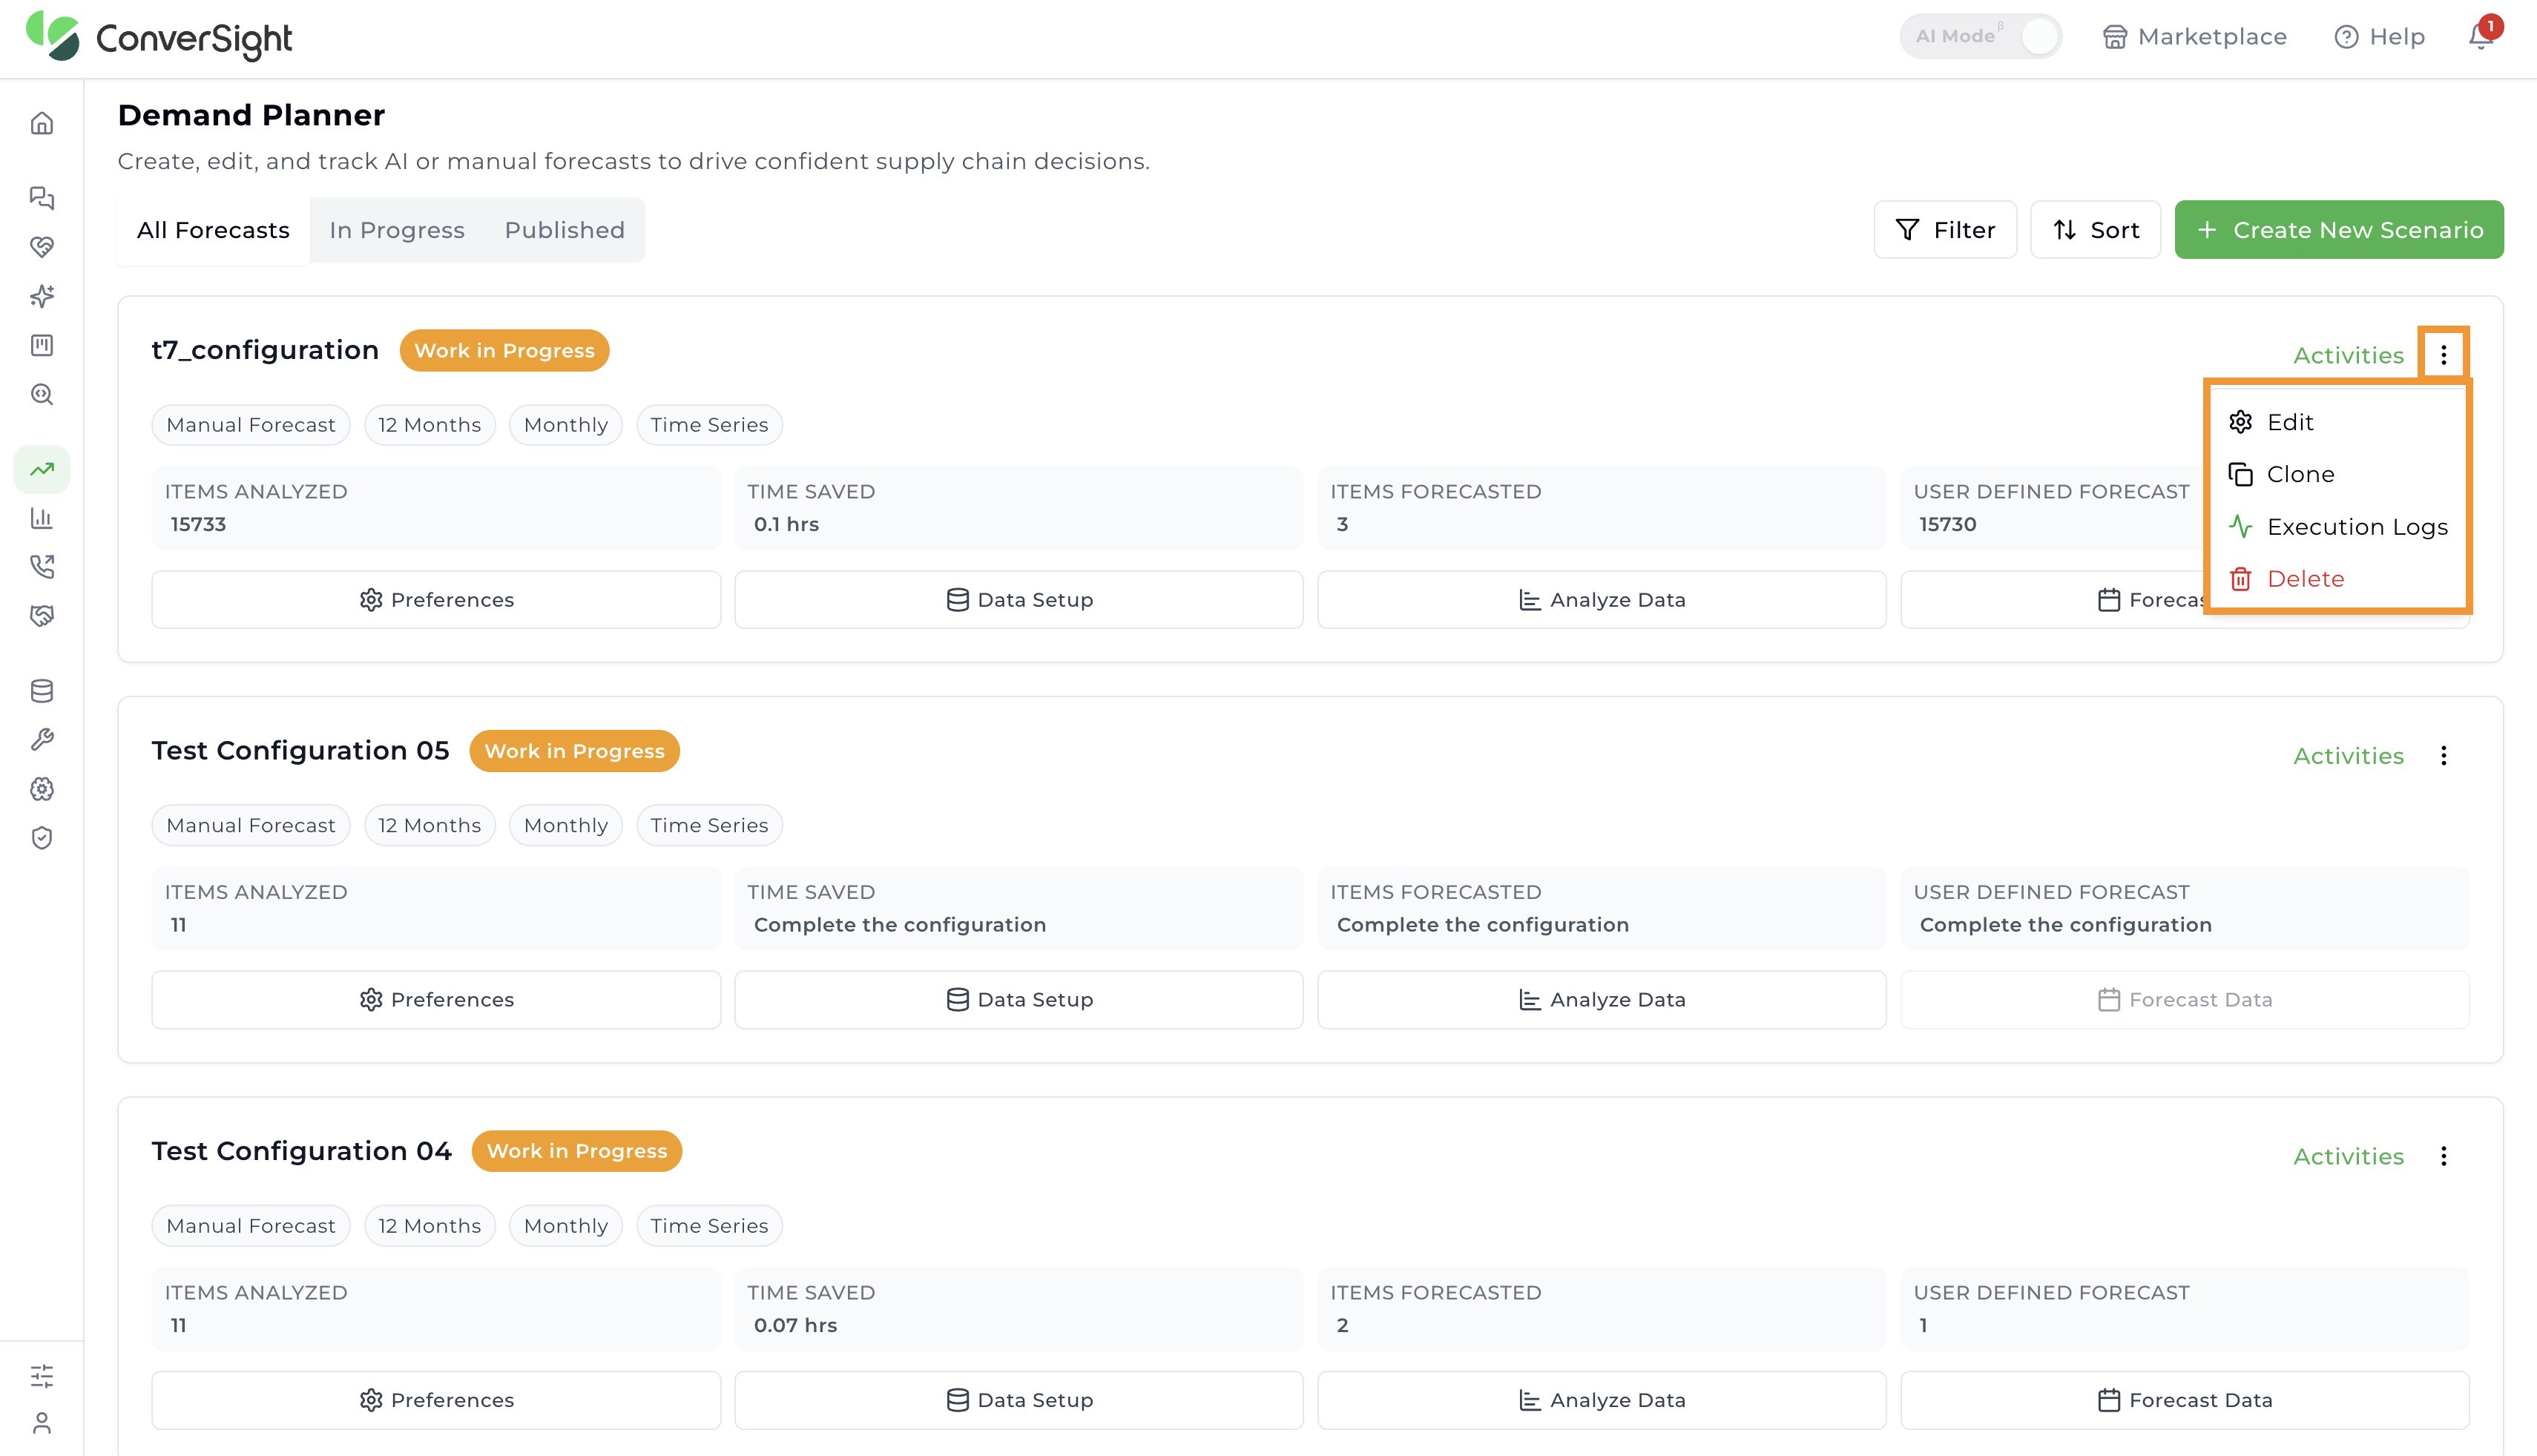Open the bar chart sidebar icon
Viewport: 2537px width, 1456px height.
pos(42,518)
